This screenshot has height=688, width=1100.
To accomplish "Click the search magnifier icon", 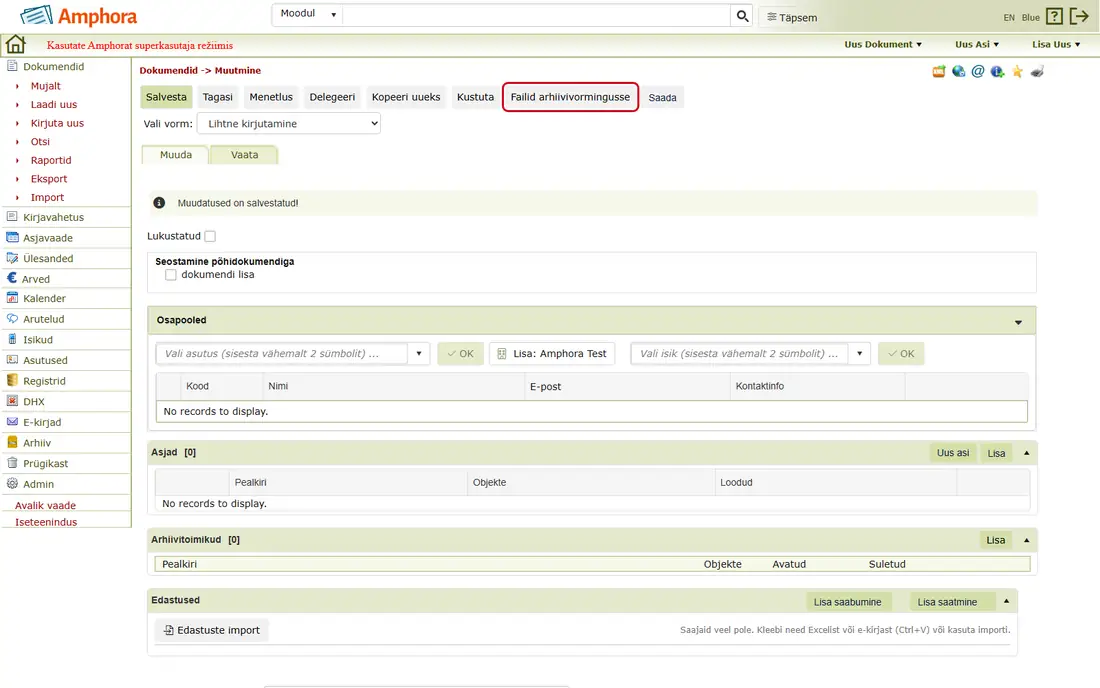I will (742, 15).
